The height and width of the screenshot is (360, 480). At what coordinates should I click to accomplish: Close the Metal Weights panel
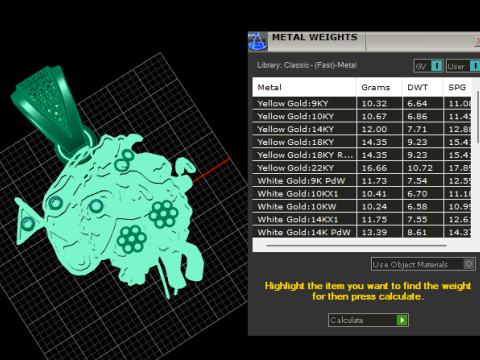[477, 41]
